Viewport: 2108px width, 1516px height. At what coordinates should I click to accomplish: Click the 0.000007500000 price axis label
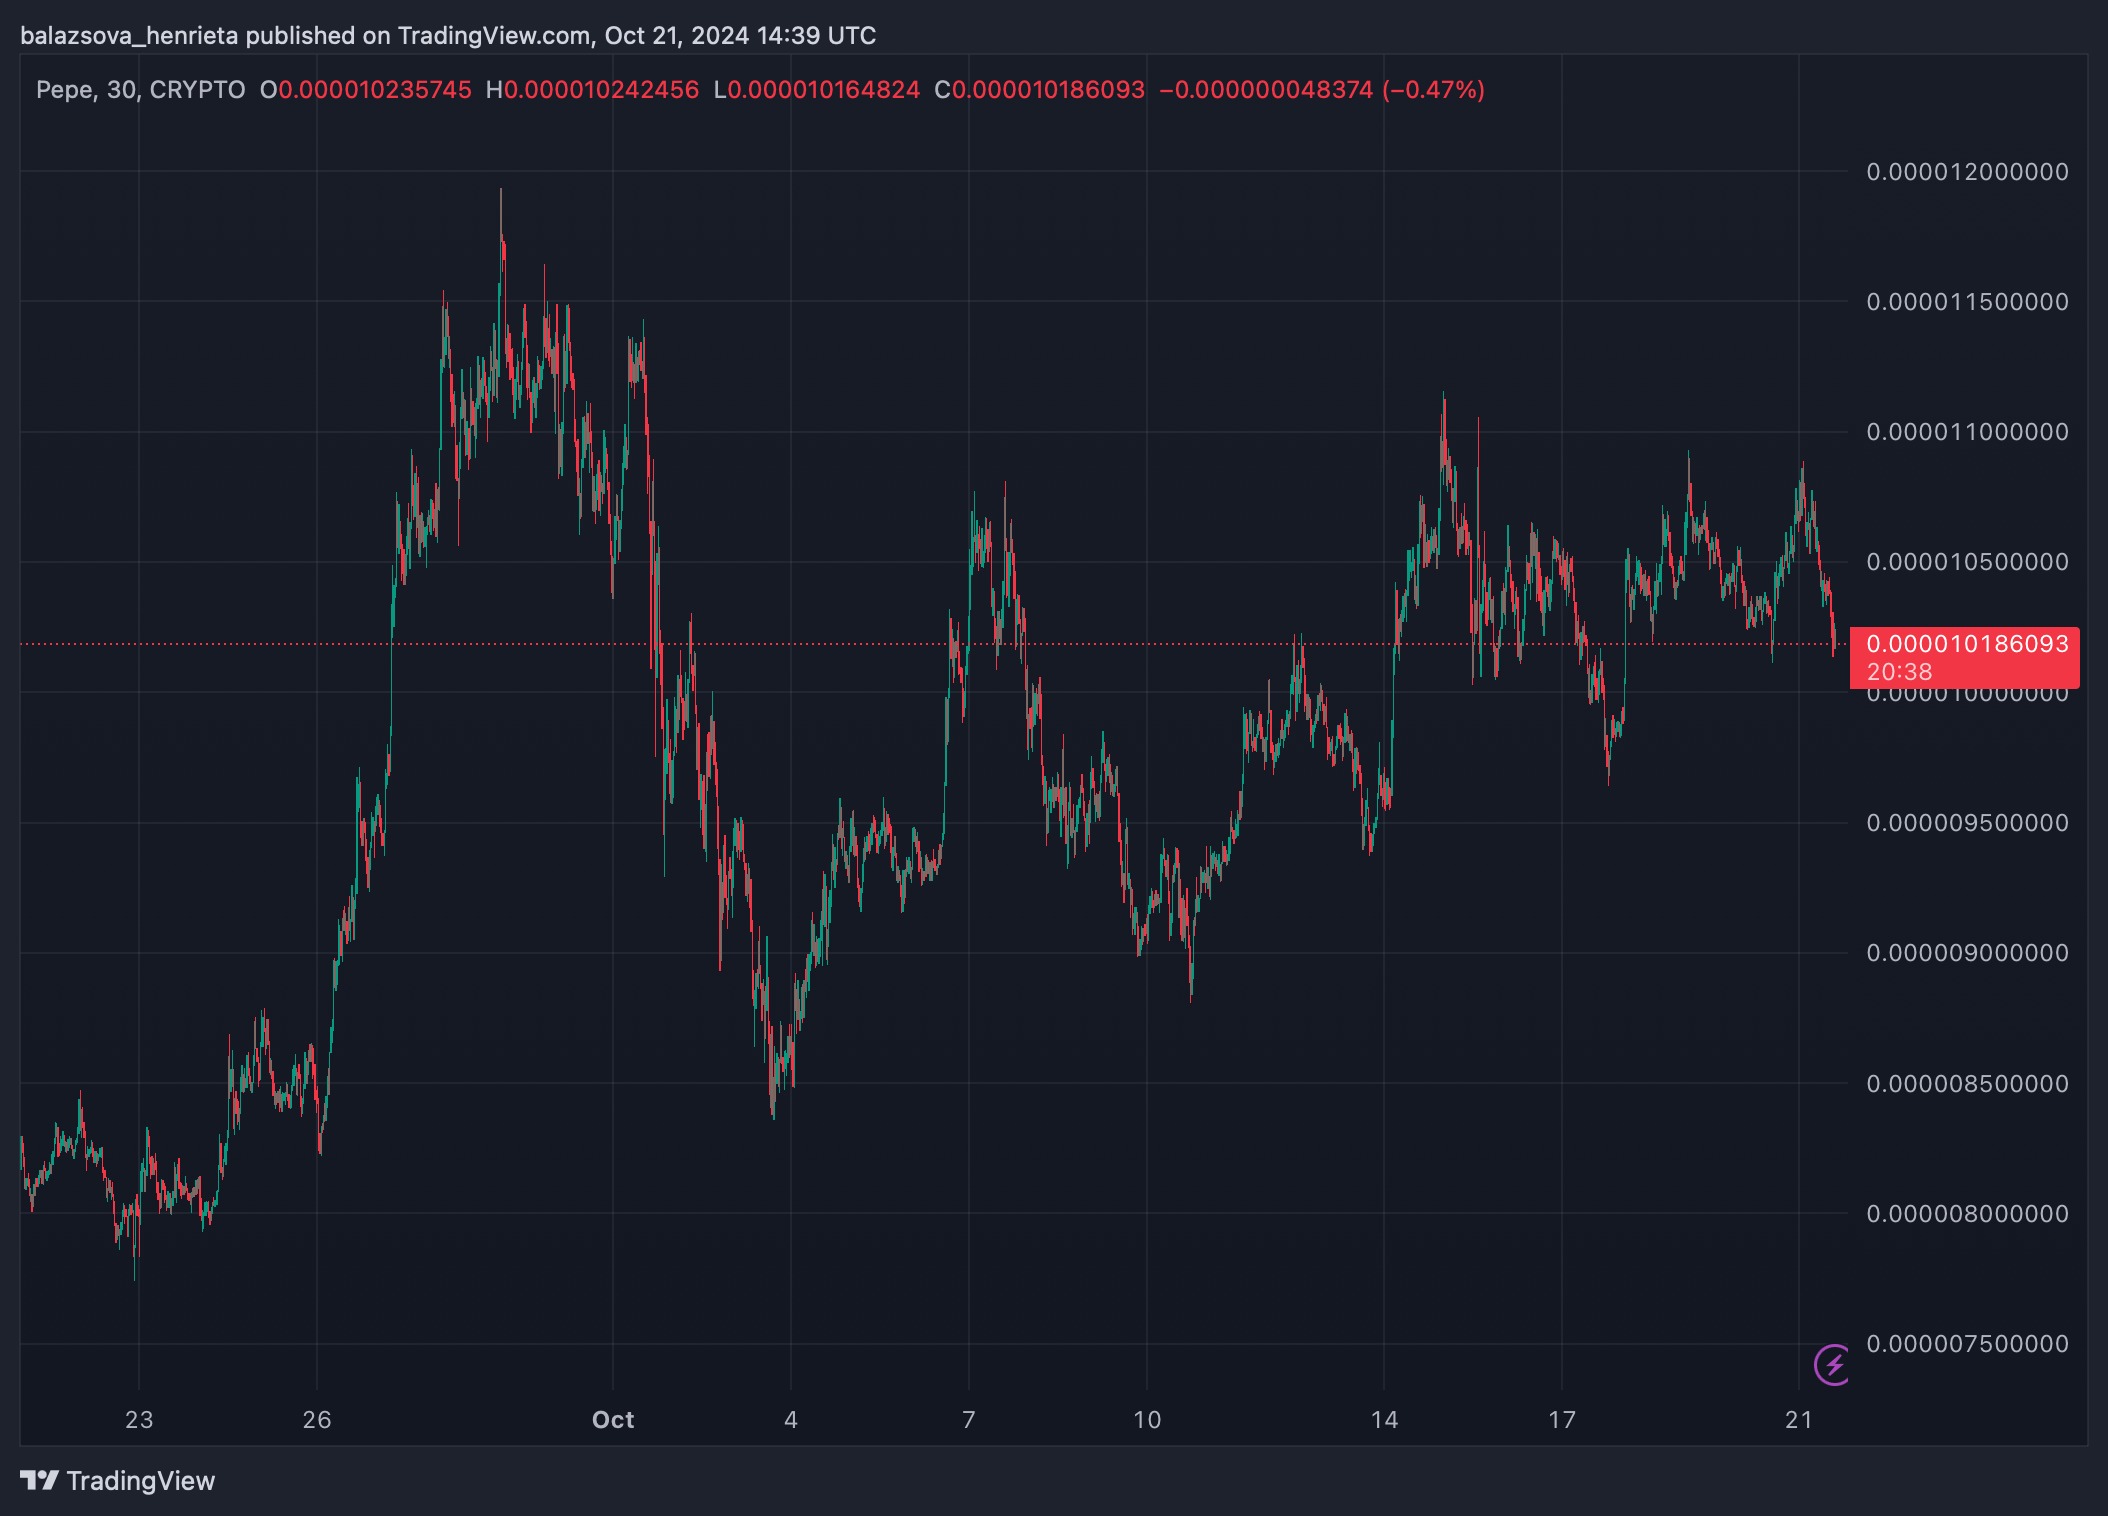pyautogui.click(x=1967, y=1344)
